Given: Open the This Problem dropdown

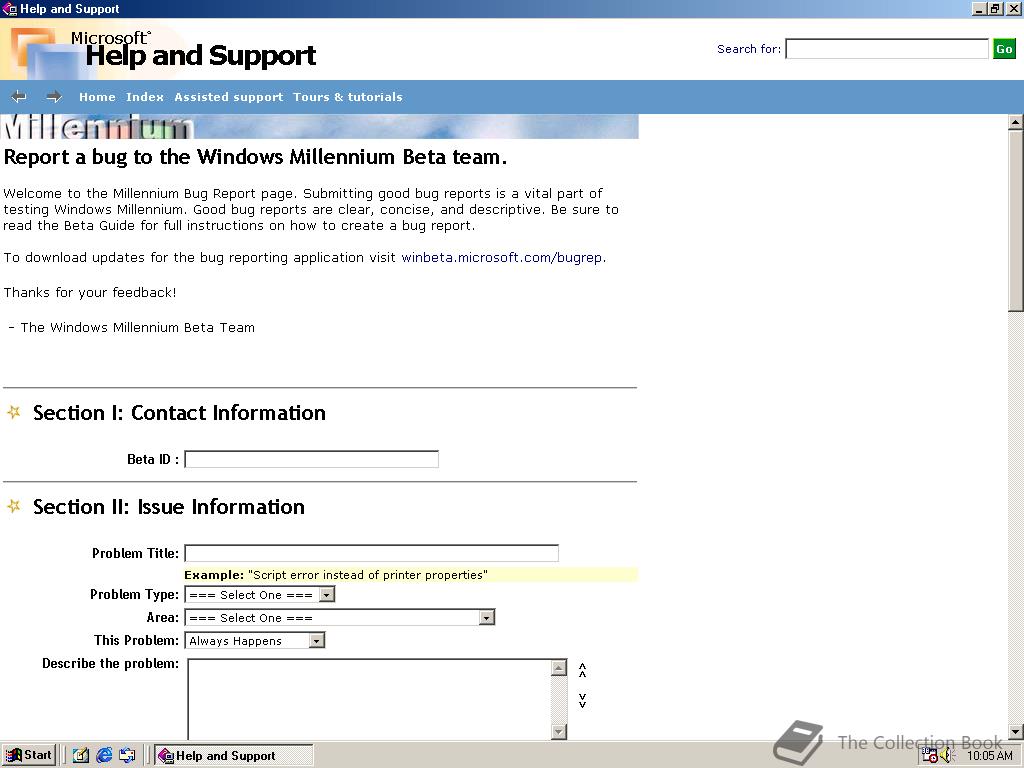Looking at the screenshot, I should pos(255,641).
